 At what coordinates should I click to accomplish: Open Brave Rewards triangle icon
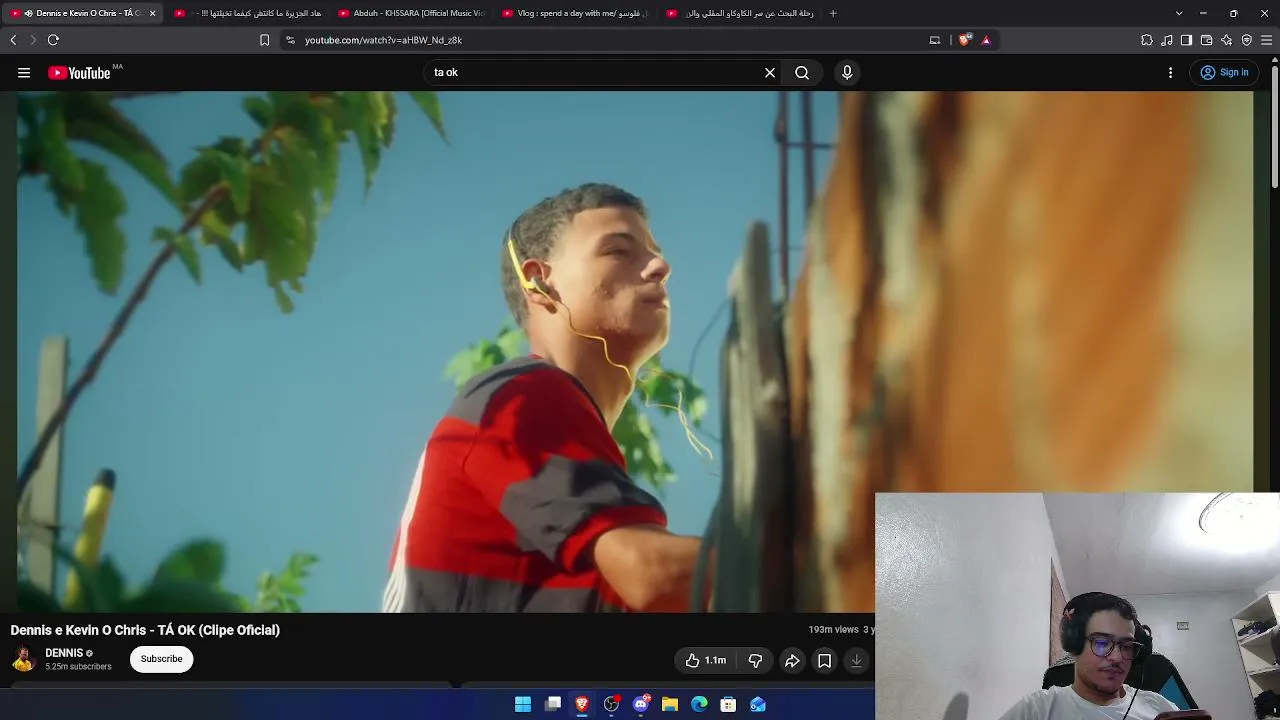click(986, 40)
